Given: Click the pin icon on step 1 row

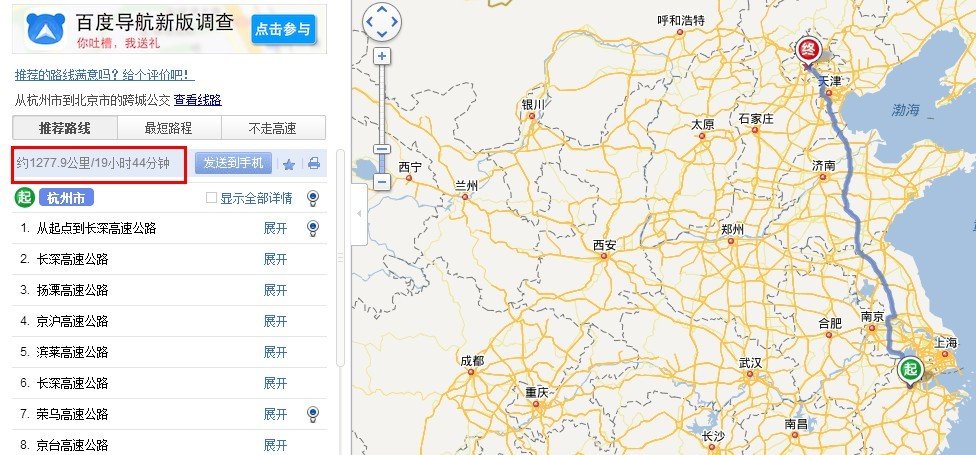Looking at the screenshot, I should point(313,228).
